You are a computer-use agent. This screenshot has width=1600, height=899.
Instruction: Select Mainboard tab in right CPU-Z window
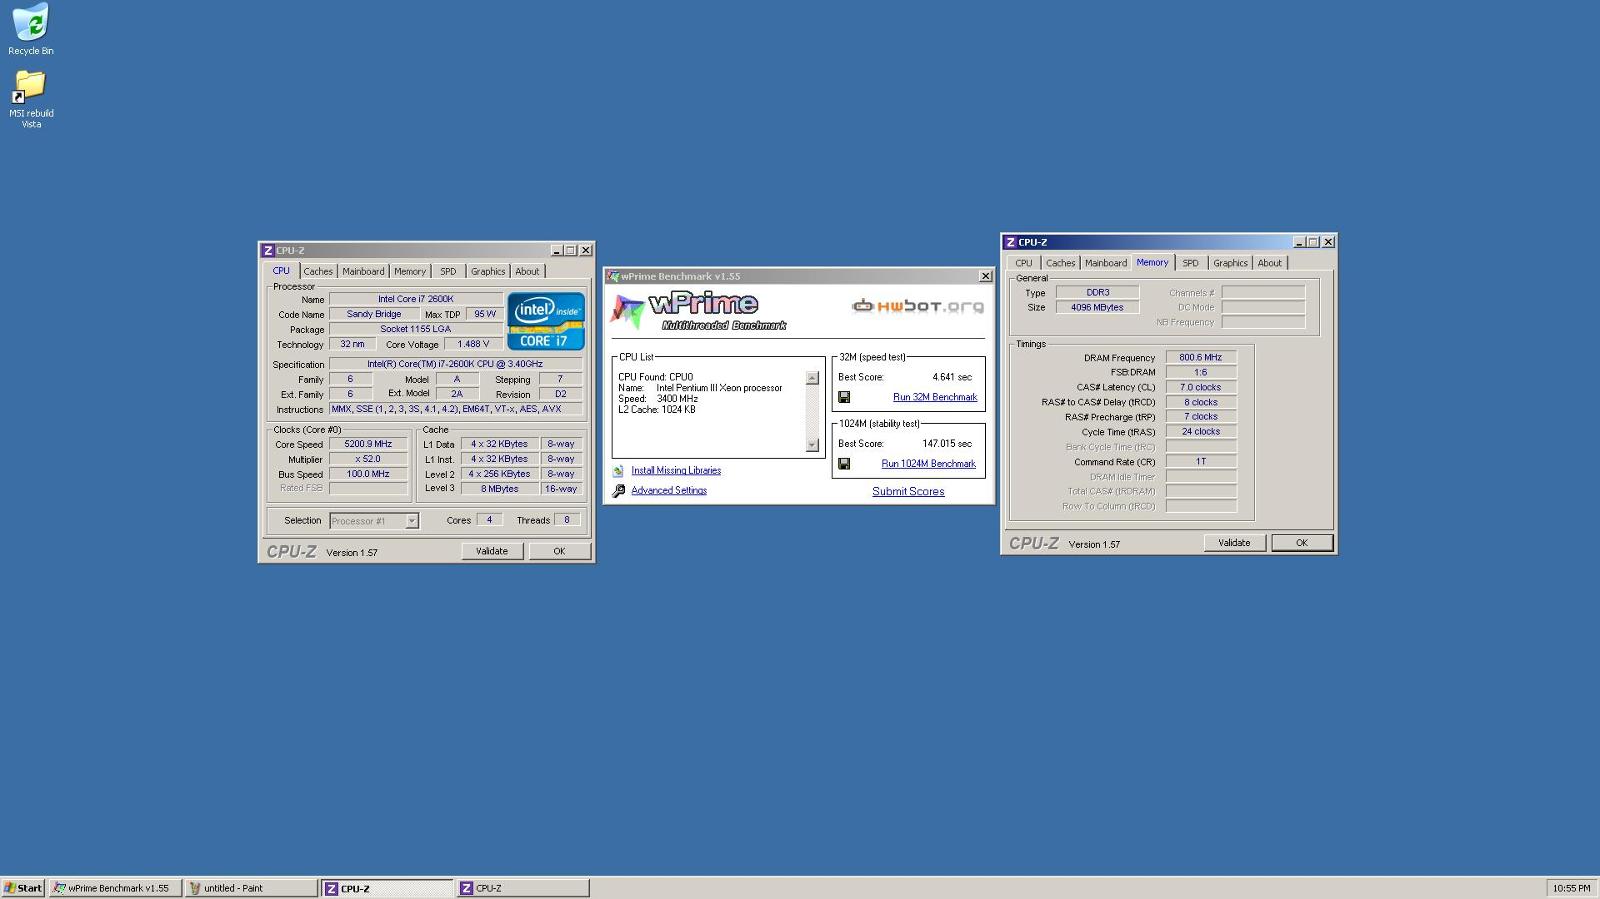(x=1106, y=263)
